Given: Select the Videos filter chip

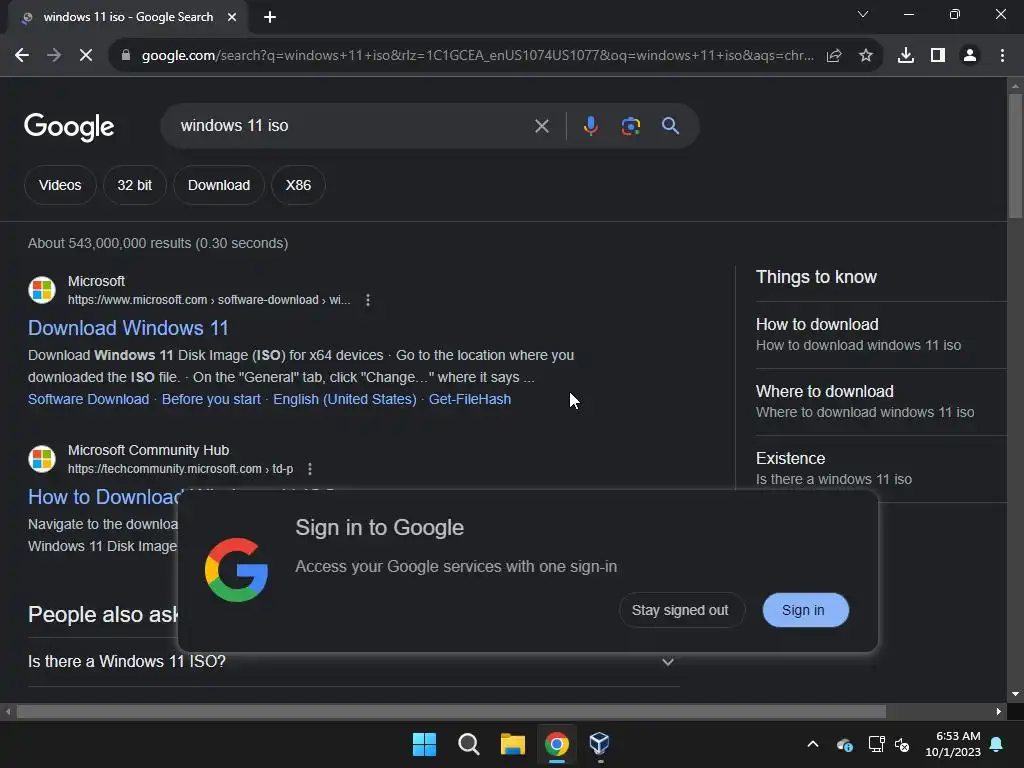Looking at the screenshot, I should coord(60,185).
